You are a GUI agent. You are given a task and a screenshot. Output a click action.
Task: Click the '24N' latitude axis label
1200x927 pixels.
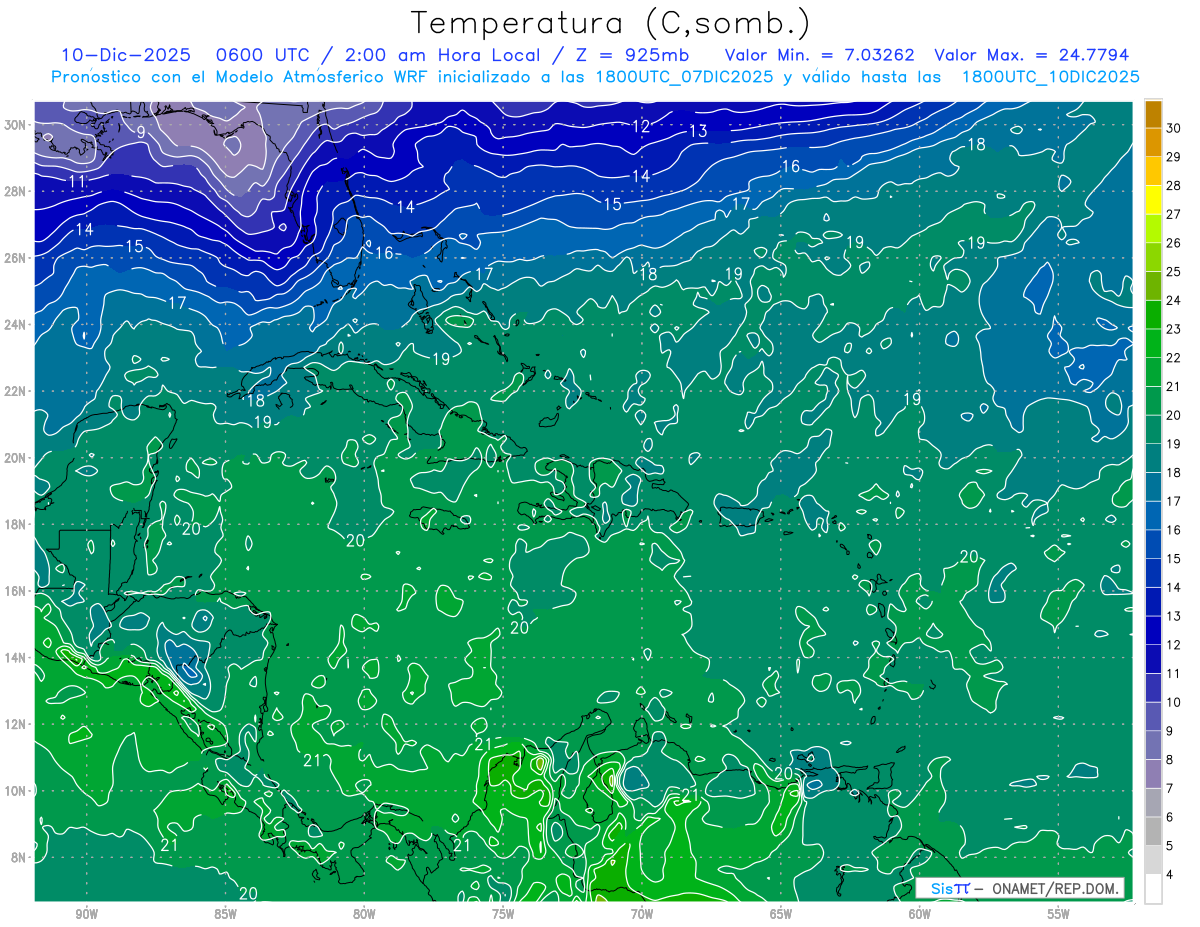tap(16, 324)
